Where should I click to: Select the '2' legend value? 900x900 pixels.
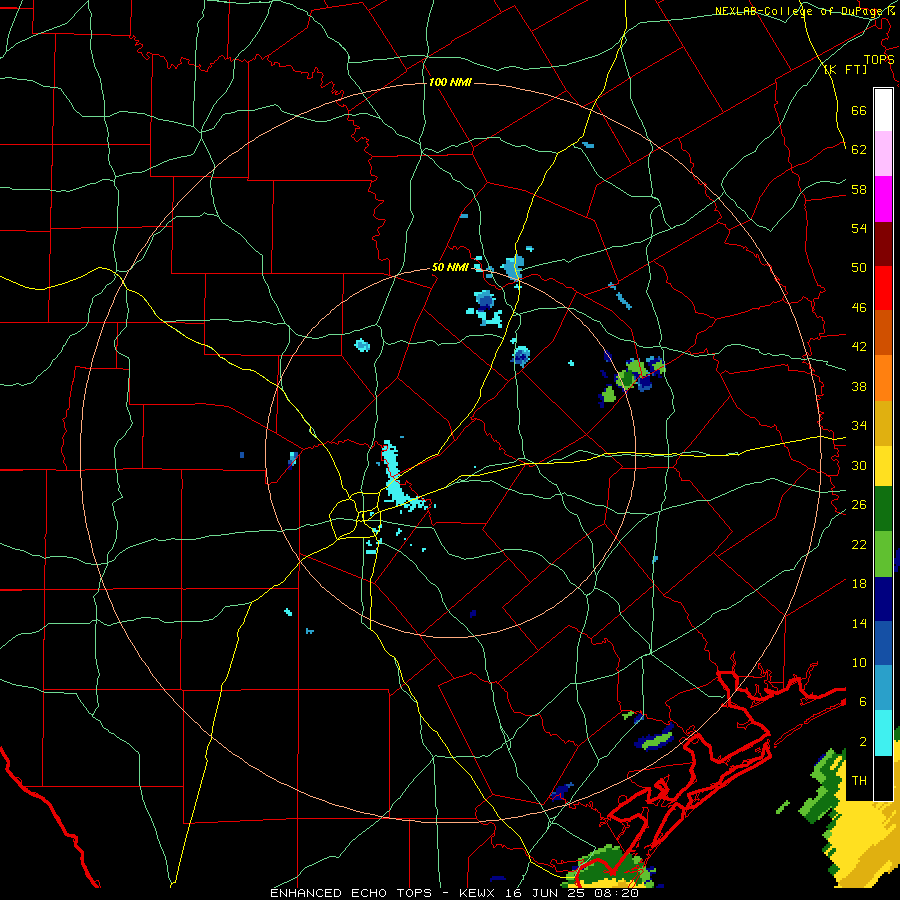click(863, 742)
